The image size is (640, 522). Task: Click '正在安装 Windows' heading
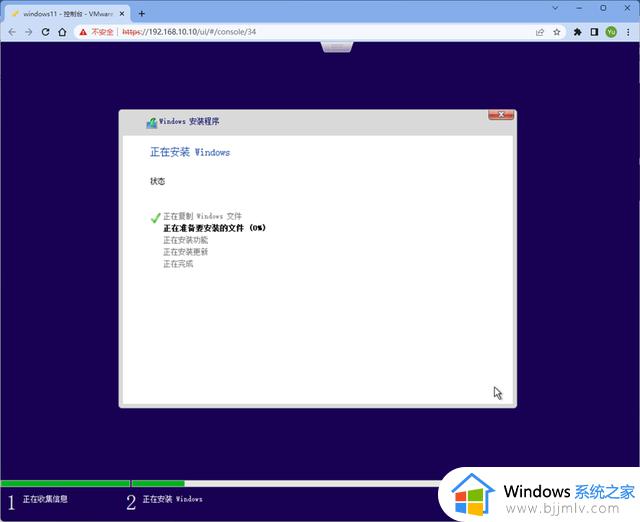tap(190, 152)
